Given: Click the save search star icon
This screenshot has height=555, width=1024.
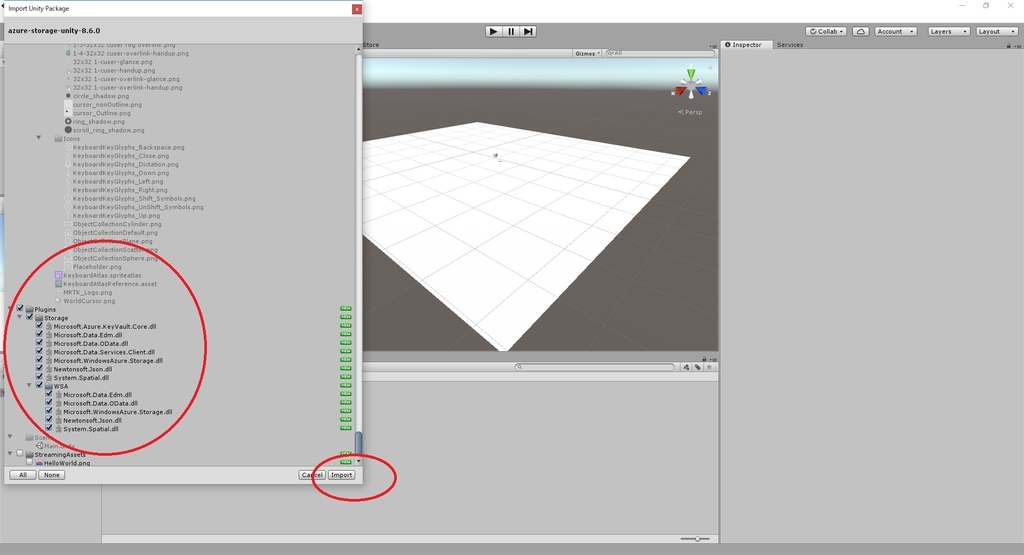Looking at the screenshot, I should 709,367.
